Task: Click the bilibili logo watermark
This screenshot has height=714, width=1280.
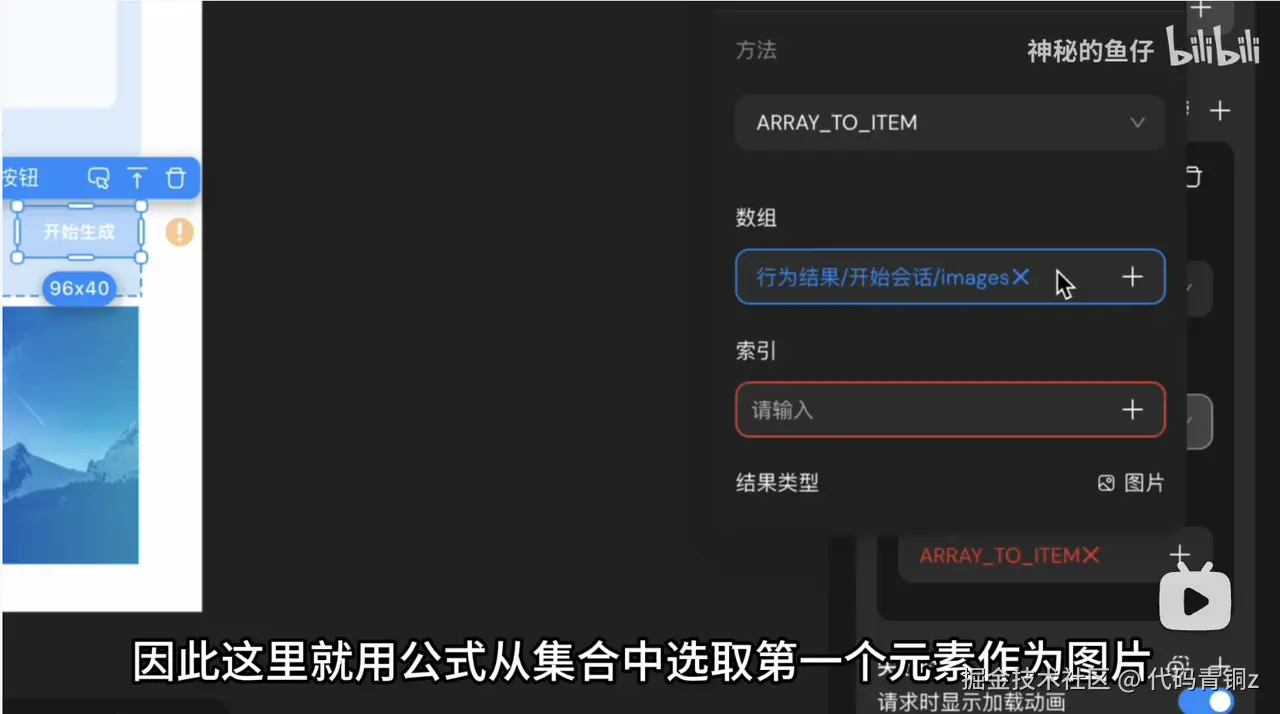Action: (1213, 47)
